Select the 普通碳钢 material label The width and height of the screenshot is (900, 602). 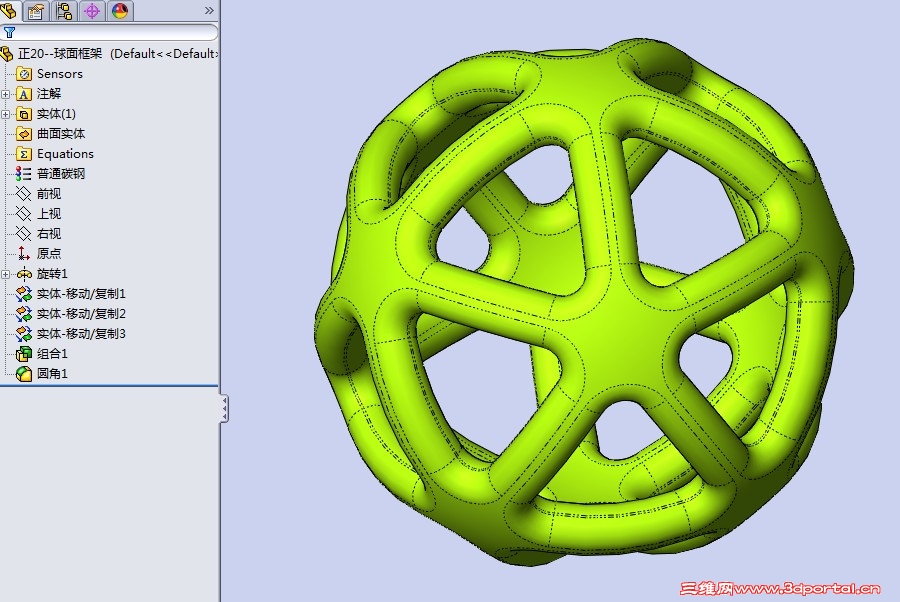(x=61, y=173)
